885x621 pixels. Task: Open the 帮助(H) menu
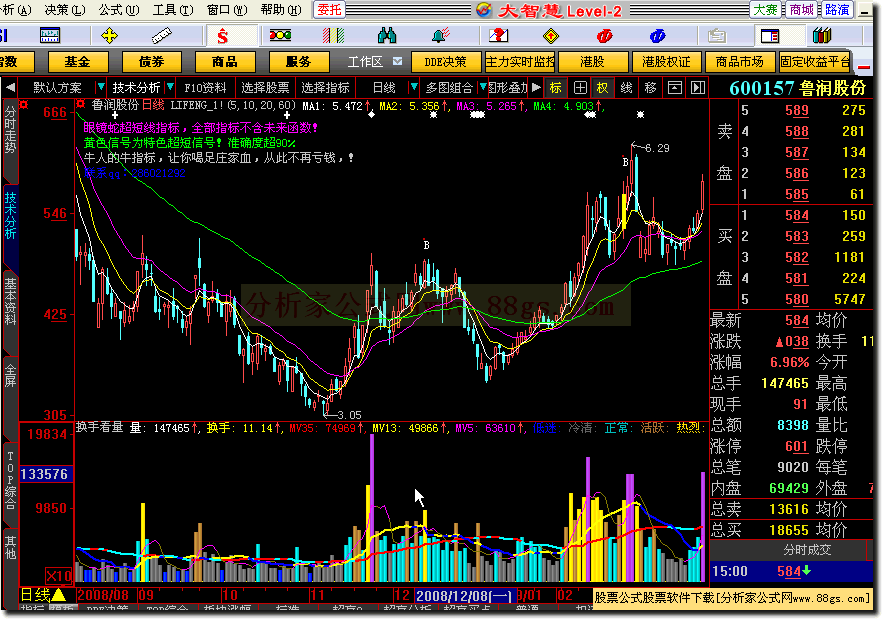(281, 10)
